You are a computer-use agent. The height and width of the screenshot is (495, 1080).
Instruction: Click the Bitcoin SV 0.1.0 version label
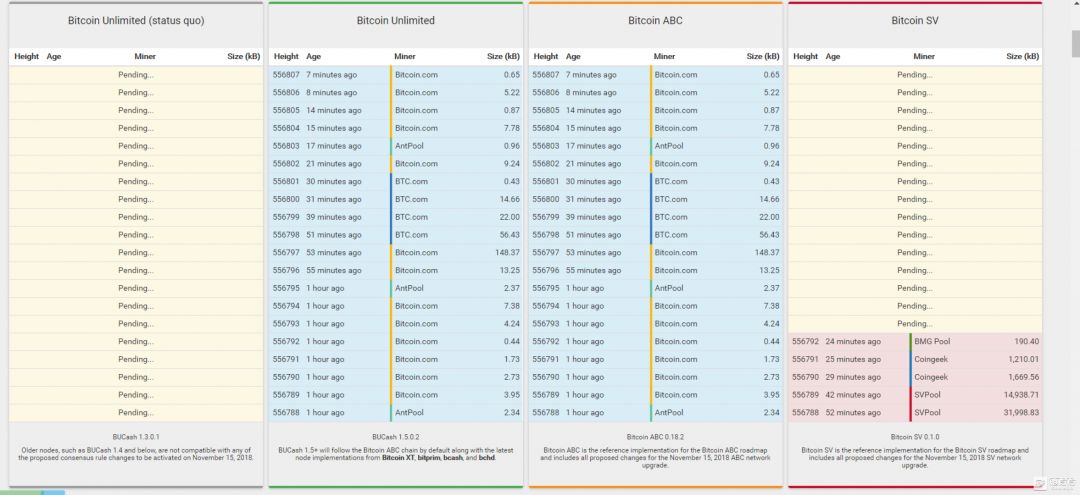pos(914,437)
